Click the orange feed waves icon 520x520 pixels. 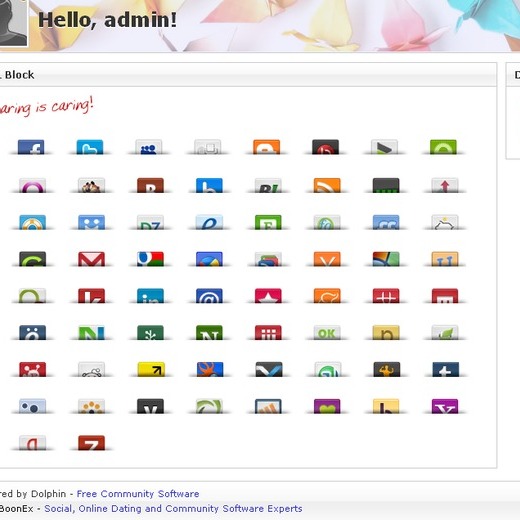[327, 185]
